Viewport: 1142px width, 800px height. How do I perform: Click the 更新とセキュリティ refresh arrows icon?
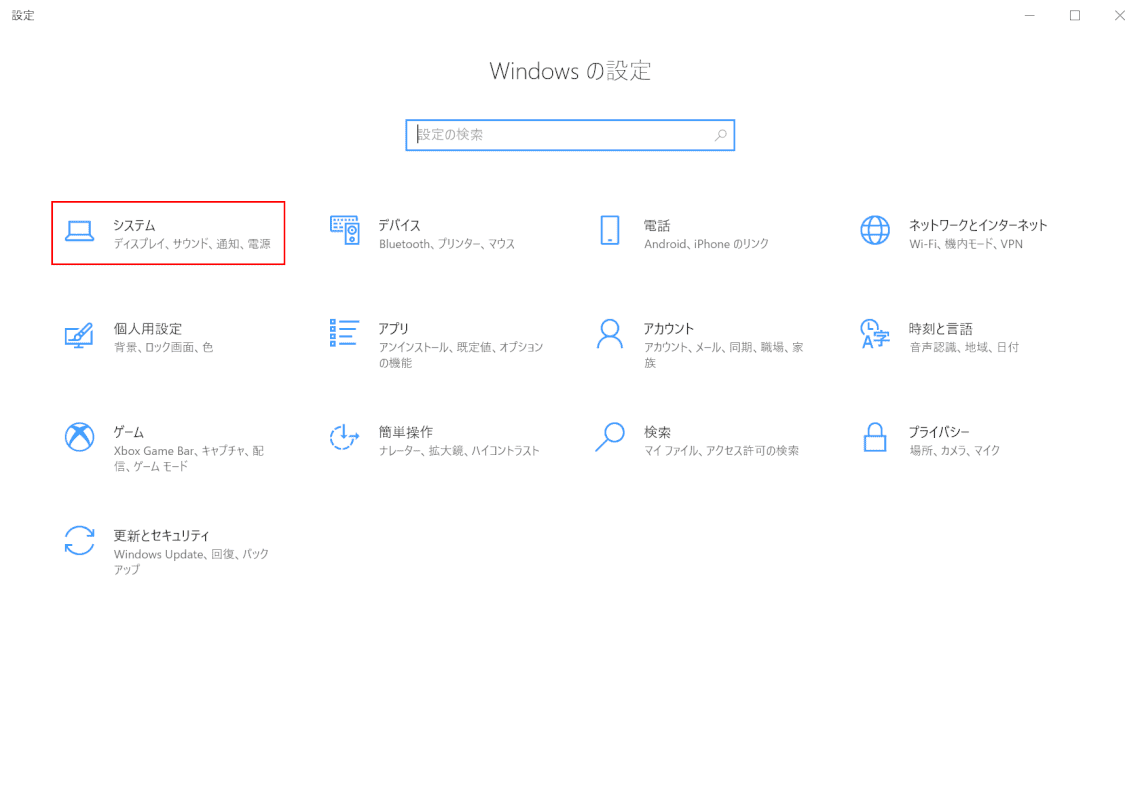(79, 541)
